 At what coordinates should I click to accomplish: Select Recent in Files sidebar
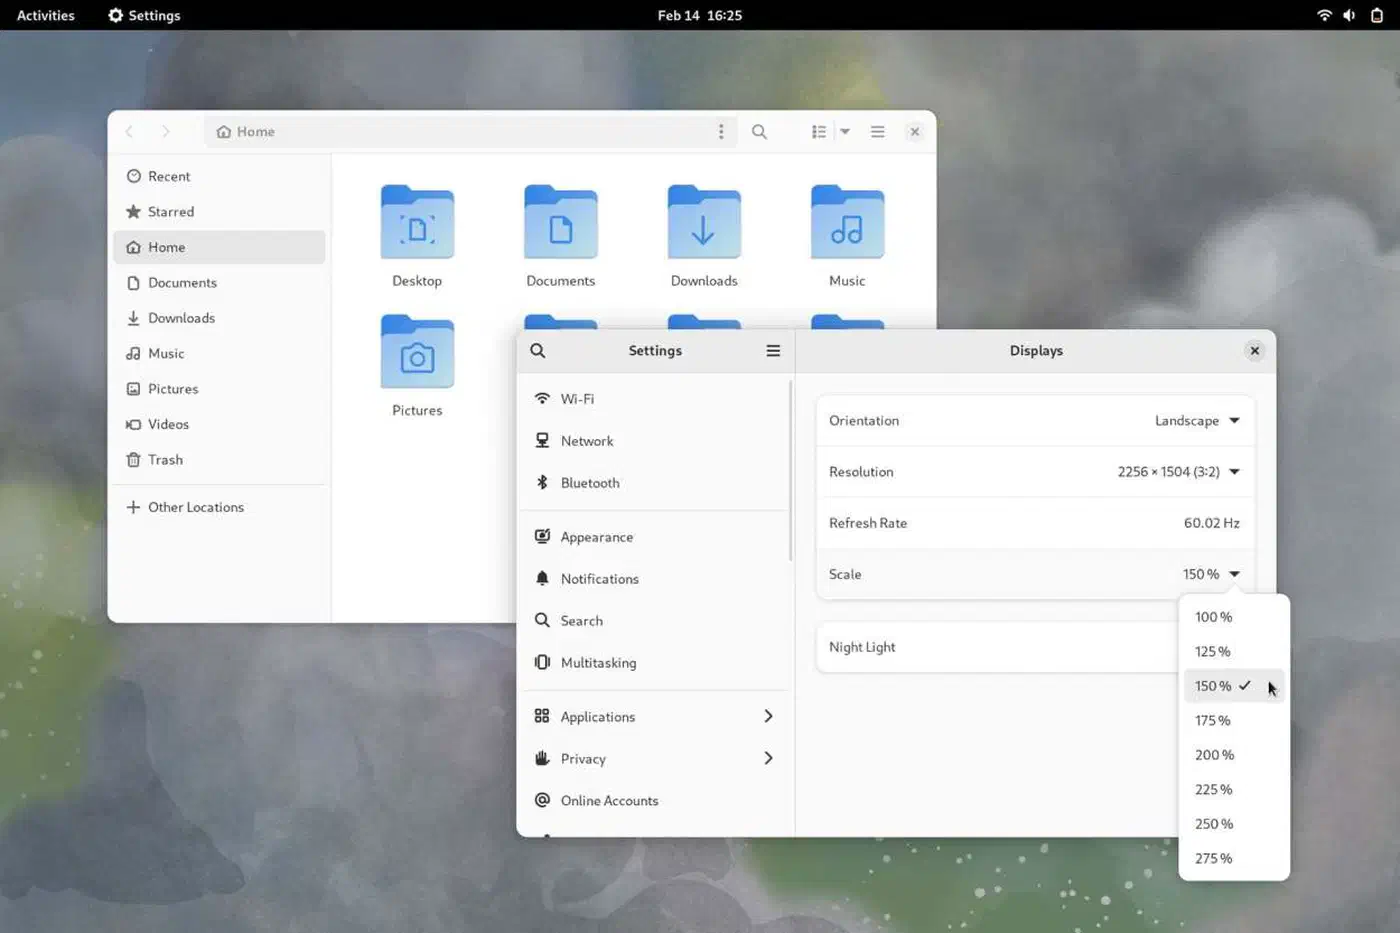pos(219,176)
